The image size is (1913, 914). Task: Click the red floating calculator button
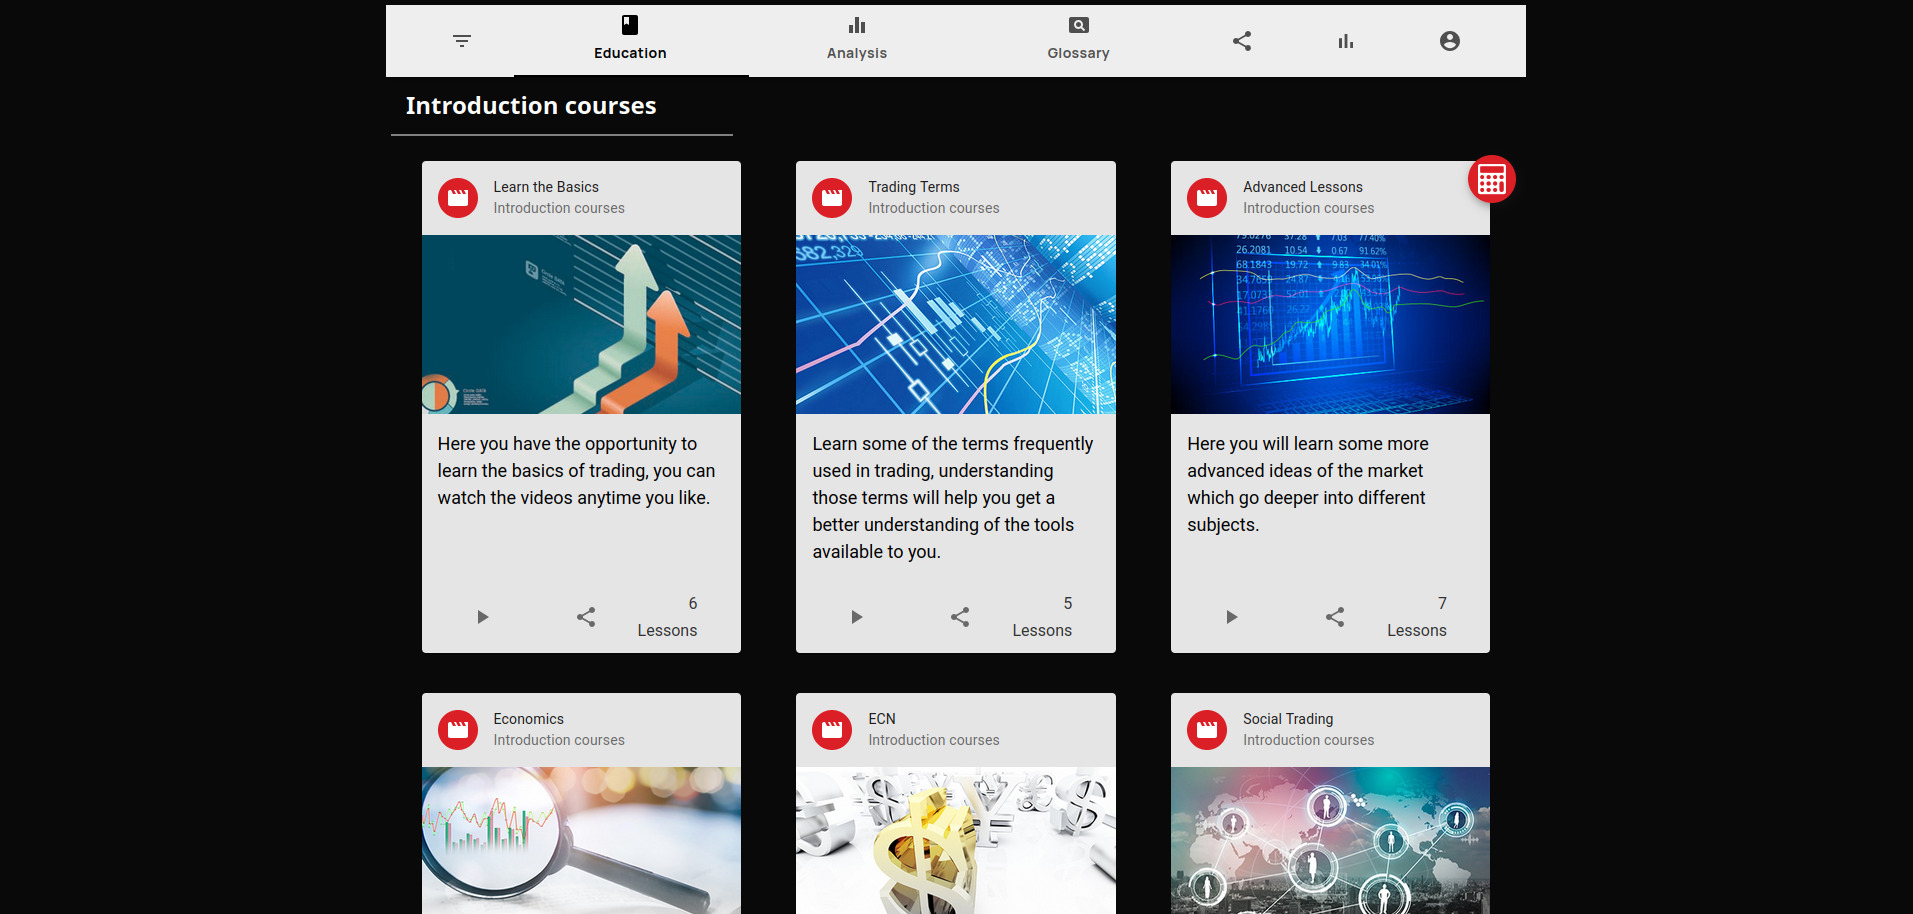click(x=1491, y=180)
